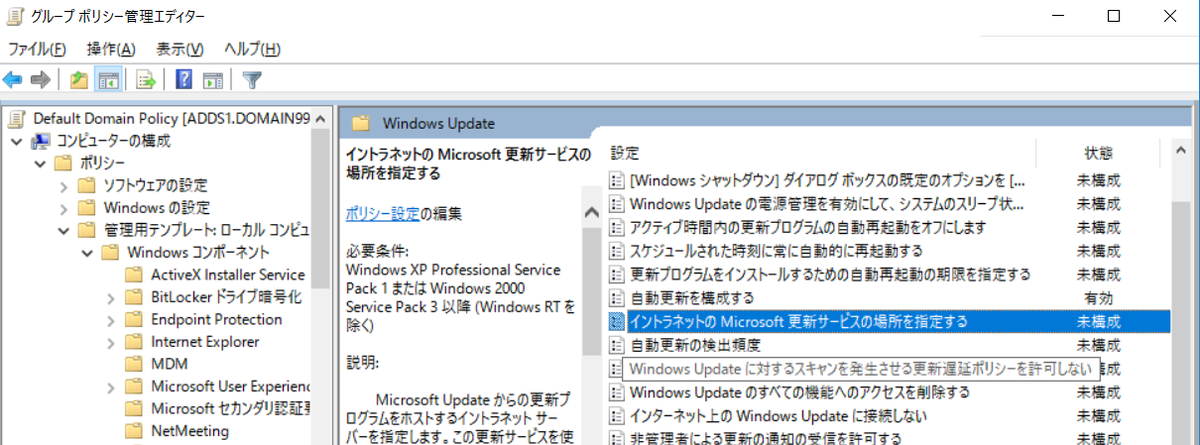The height and width of the screenshot is (445, 1200).
Task: Click the settings list scroll-up arrow
Action: (x=1179, y=152)
